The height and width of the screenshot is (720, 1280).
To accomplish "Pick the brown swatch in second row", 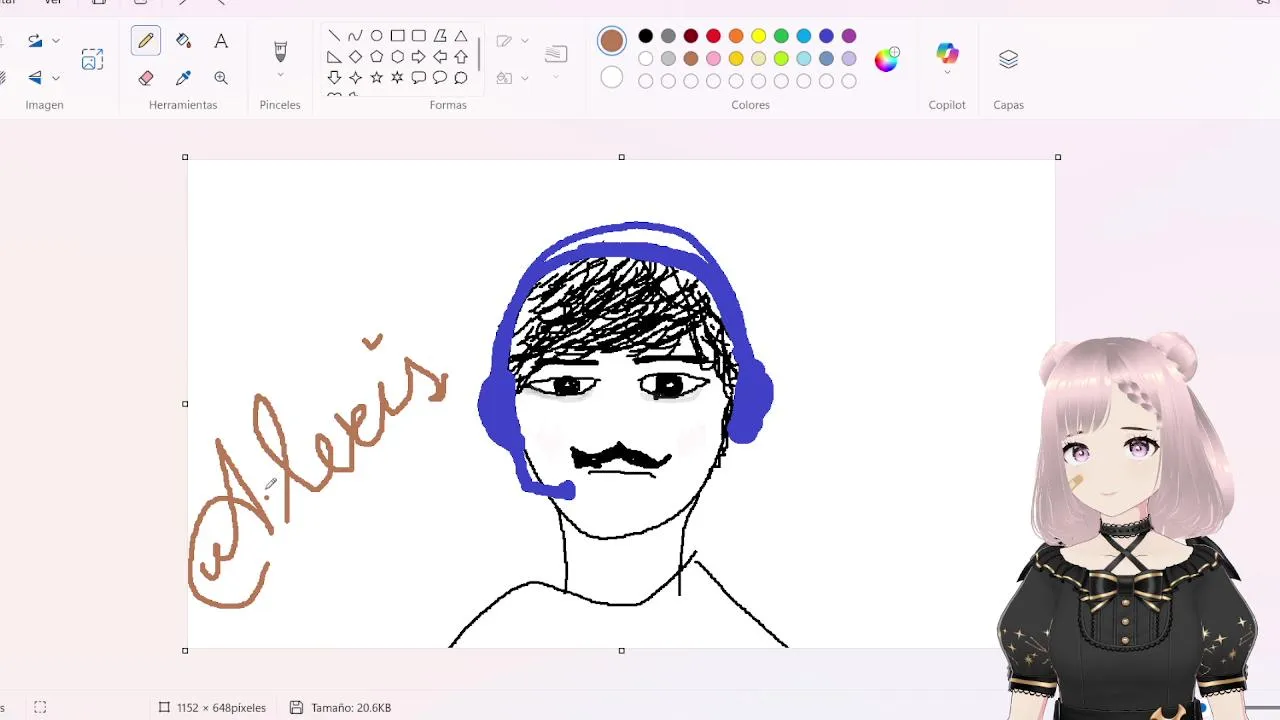I will pos(691,59).
